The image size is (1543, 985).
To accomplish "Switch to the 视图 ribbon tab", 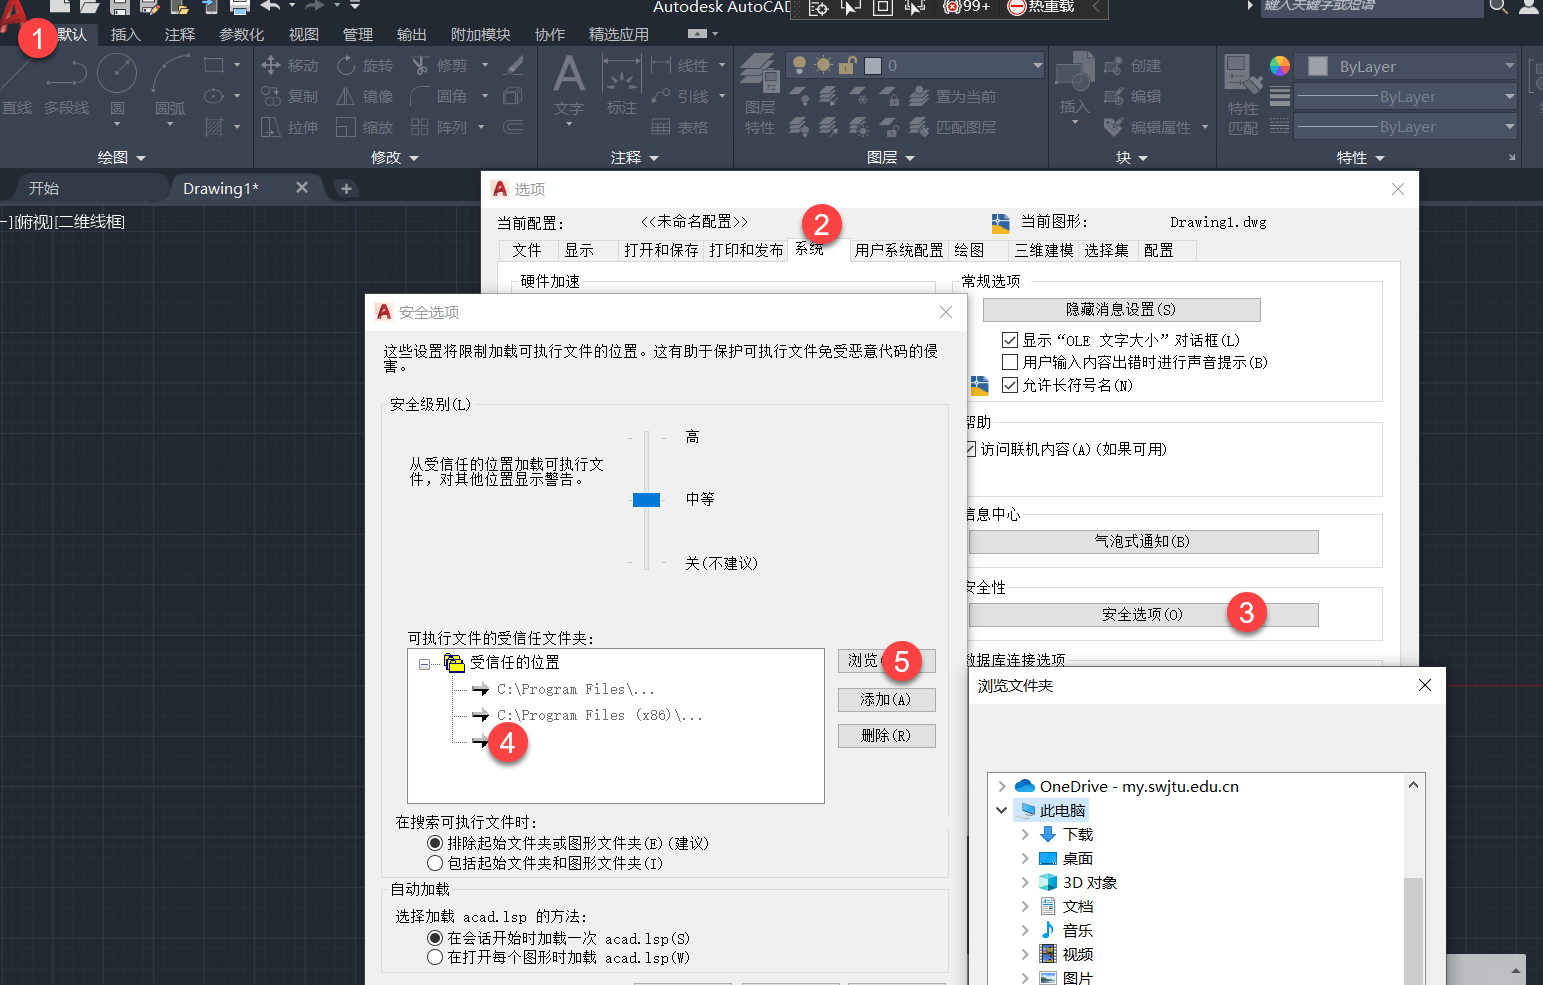I will (304, 35).
